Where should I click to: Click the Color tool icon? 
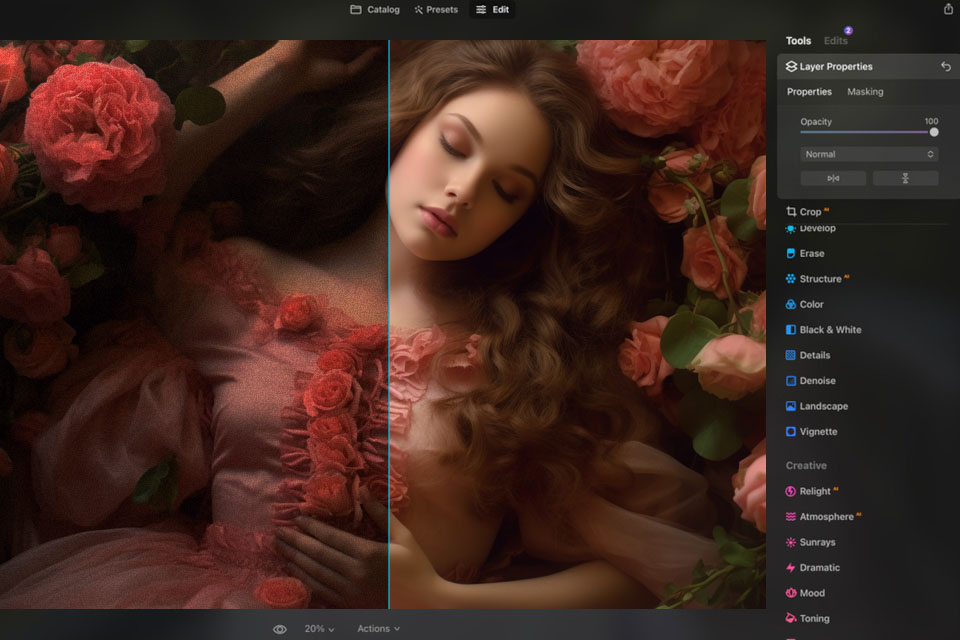pos(790,304)
